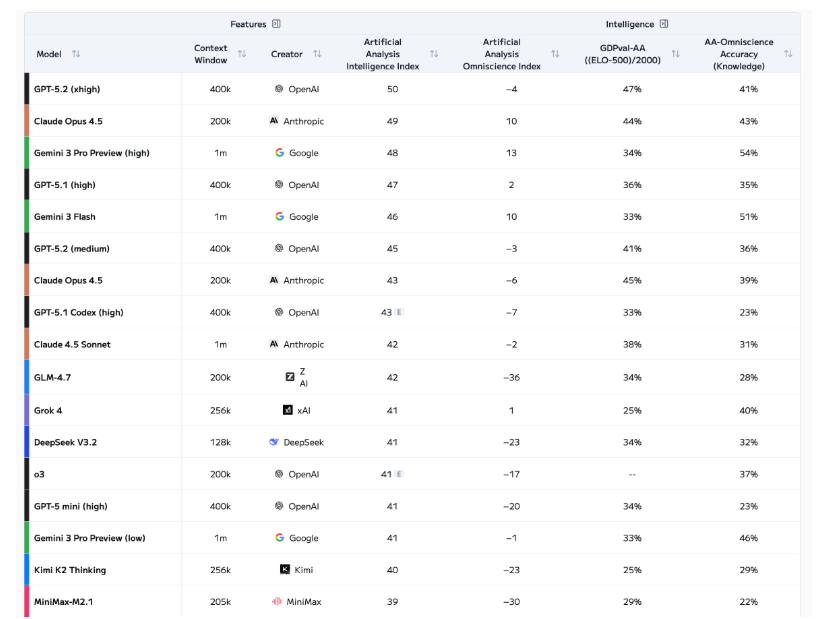This screenshot has height=619, width=822.
Task: Click the DeepSeek whale logo
Action: [x=274, y=442]
